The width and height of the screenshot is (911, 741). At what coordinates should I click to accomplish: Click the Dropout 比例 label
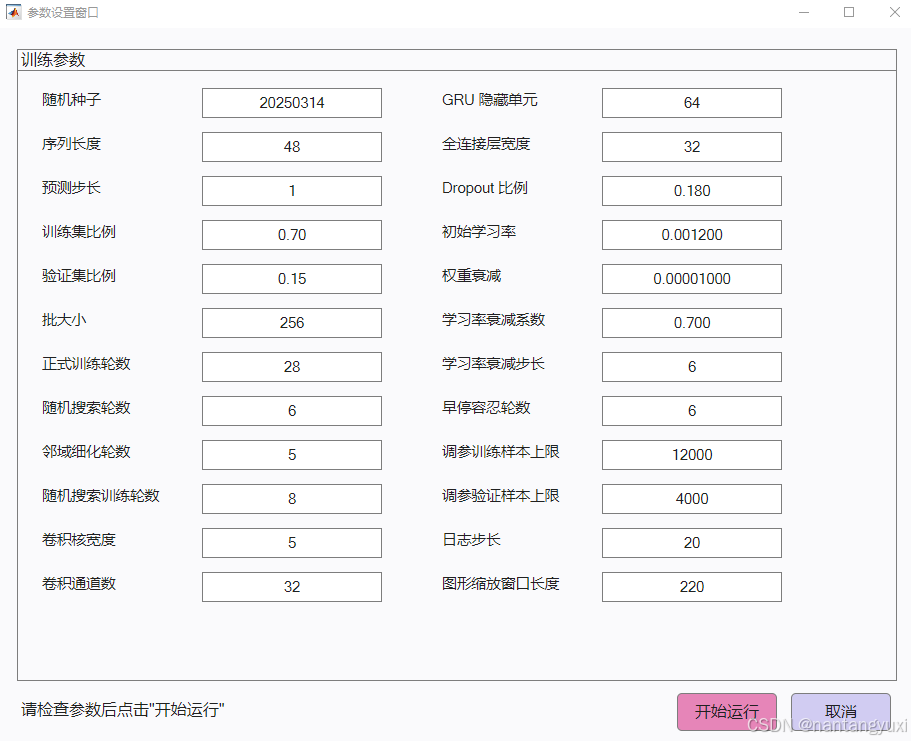click(485, 188)
